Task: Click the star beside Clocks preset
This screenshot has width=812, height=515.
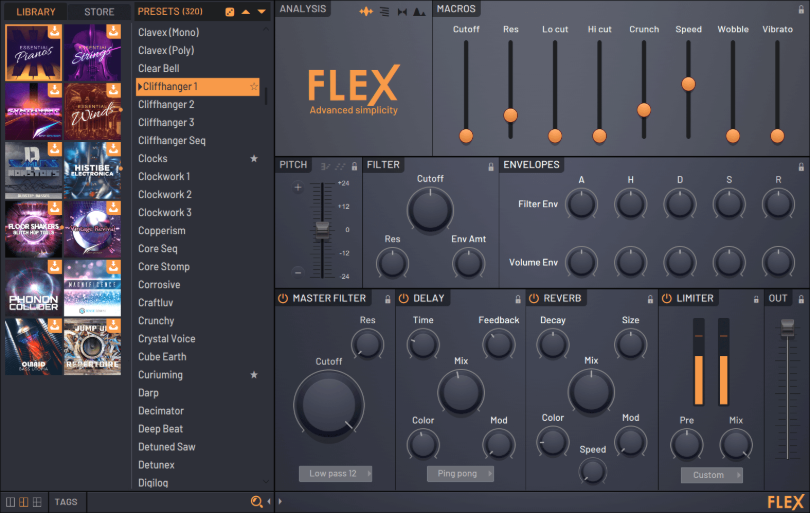Action: (x=254, y=159)
